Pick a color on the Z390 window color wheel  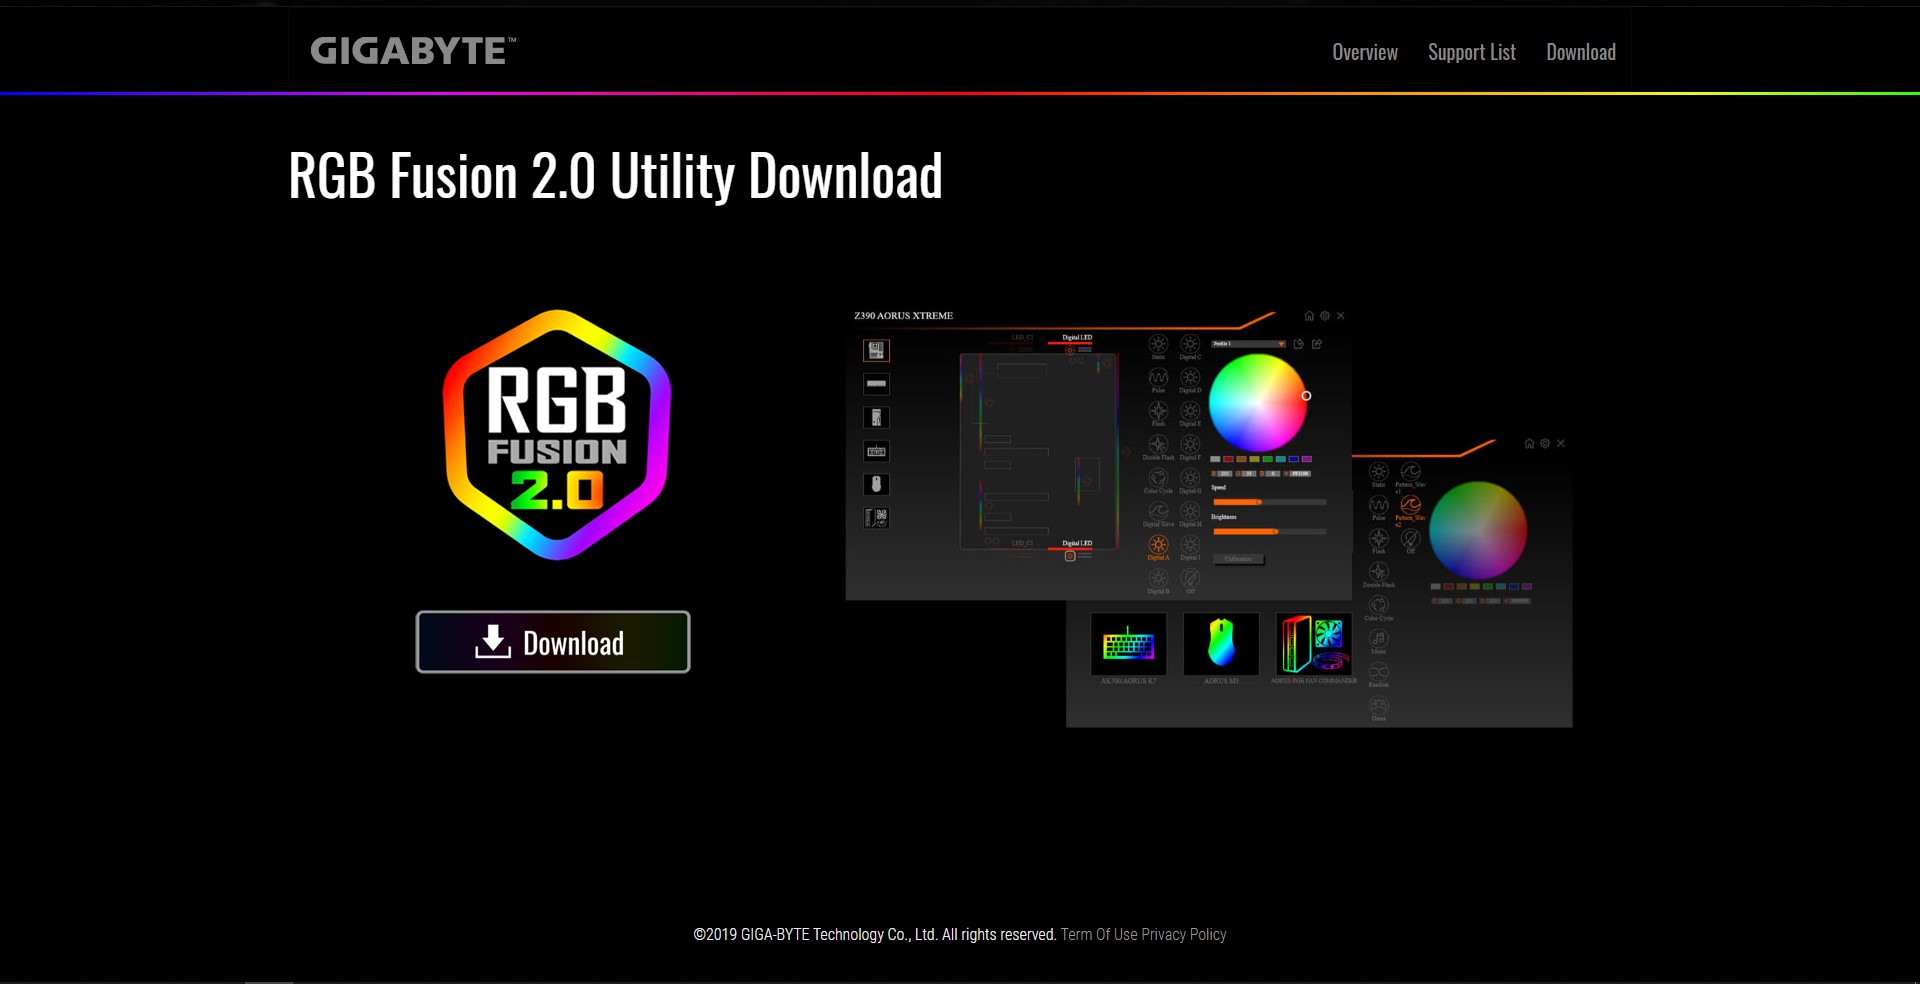coord(1258,403)
